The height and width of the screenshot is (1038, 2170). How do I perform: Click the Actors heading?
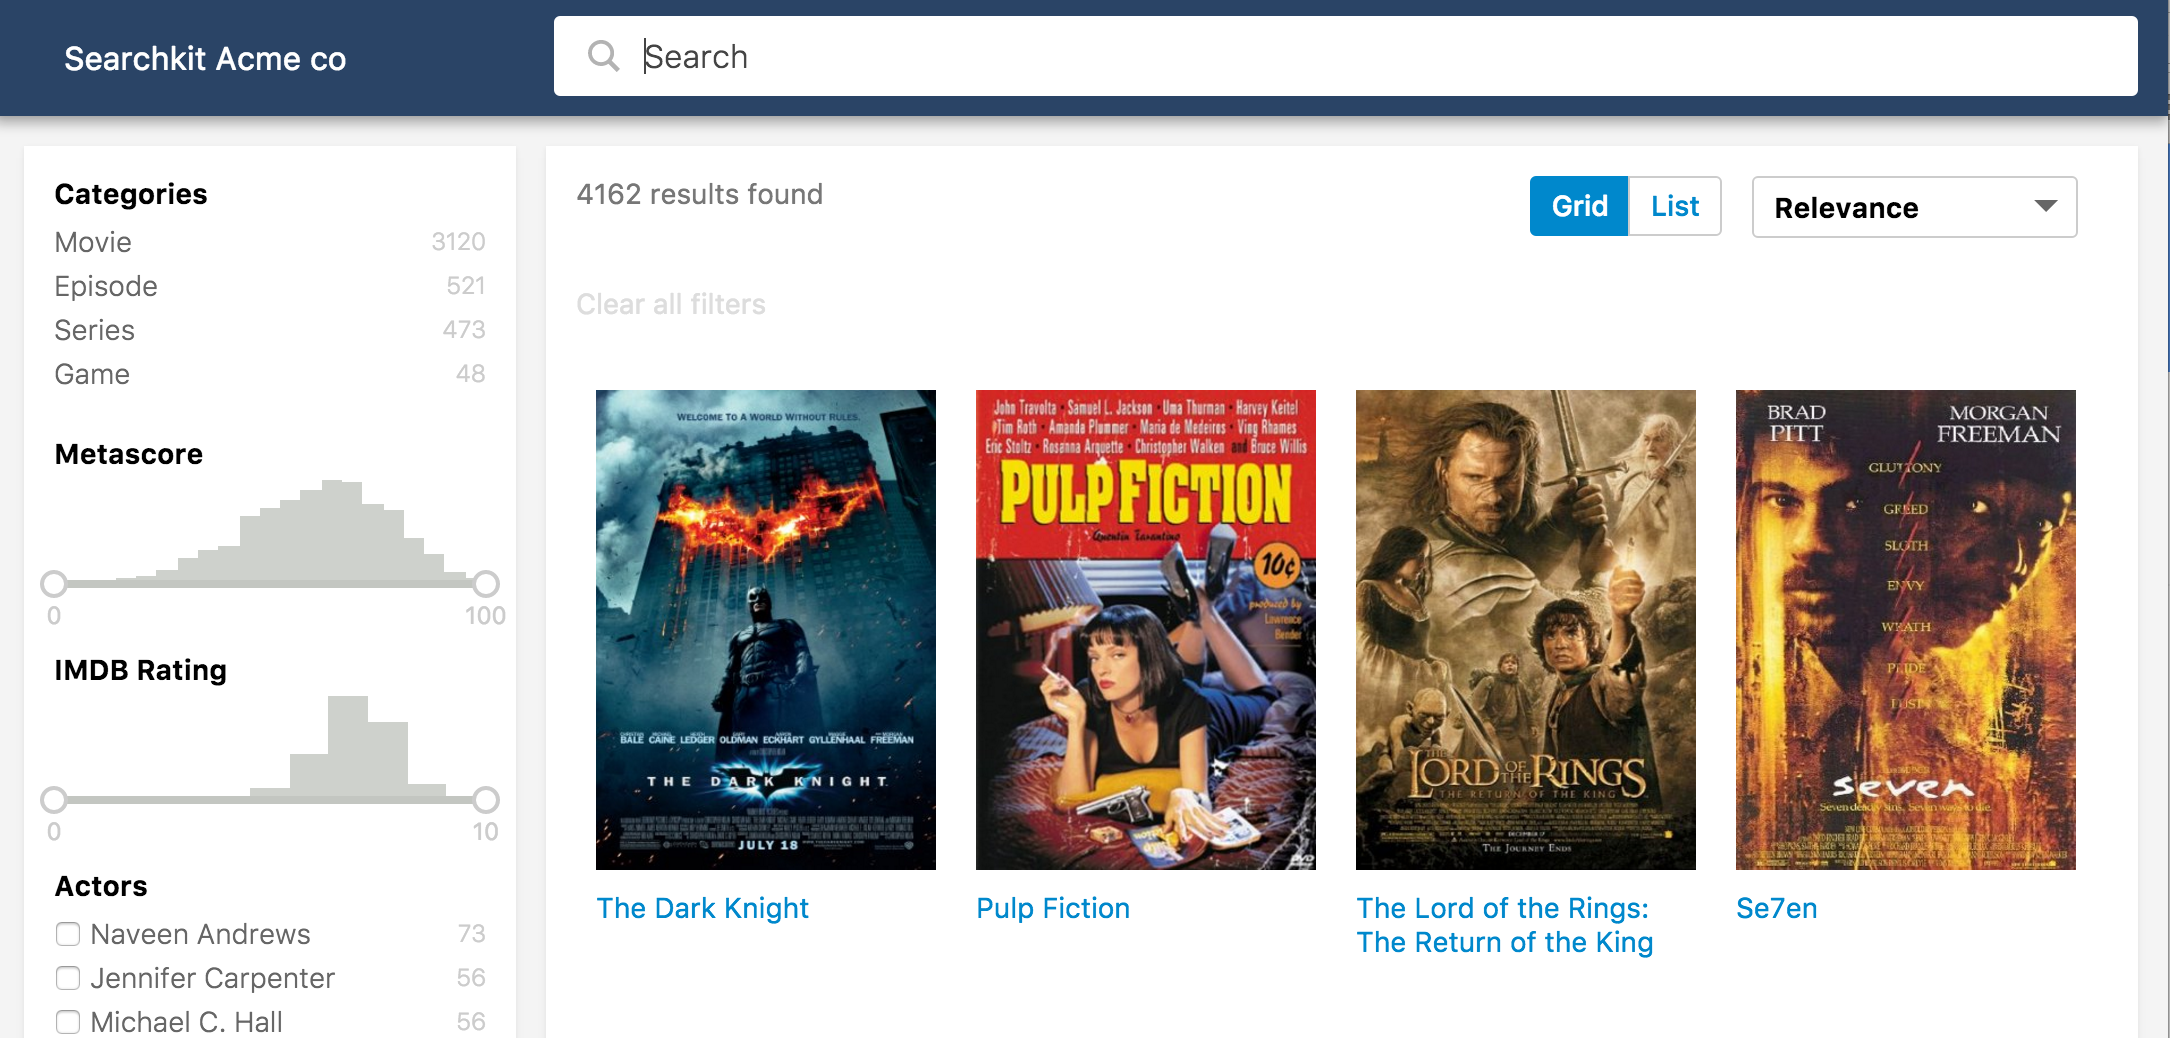pos(101,886)
